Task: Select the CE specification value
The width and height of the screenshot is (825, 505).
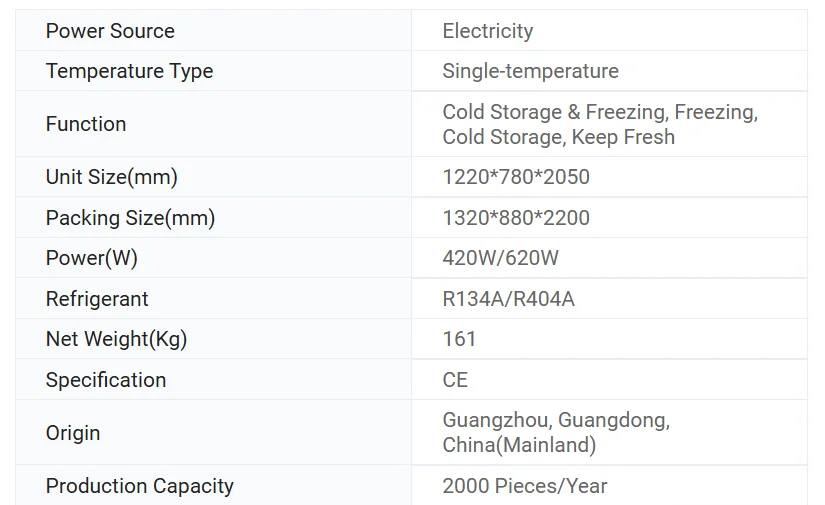Action: tap(455, 380)
